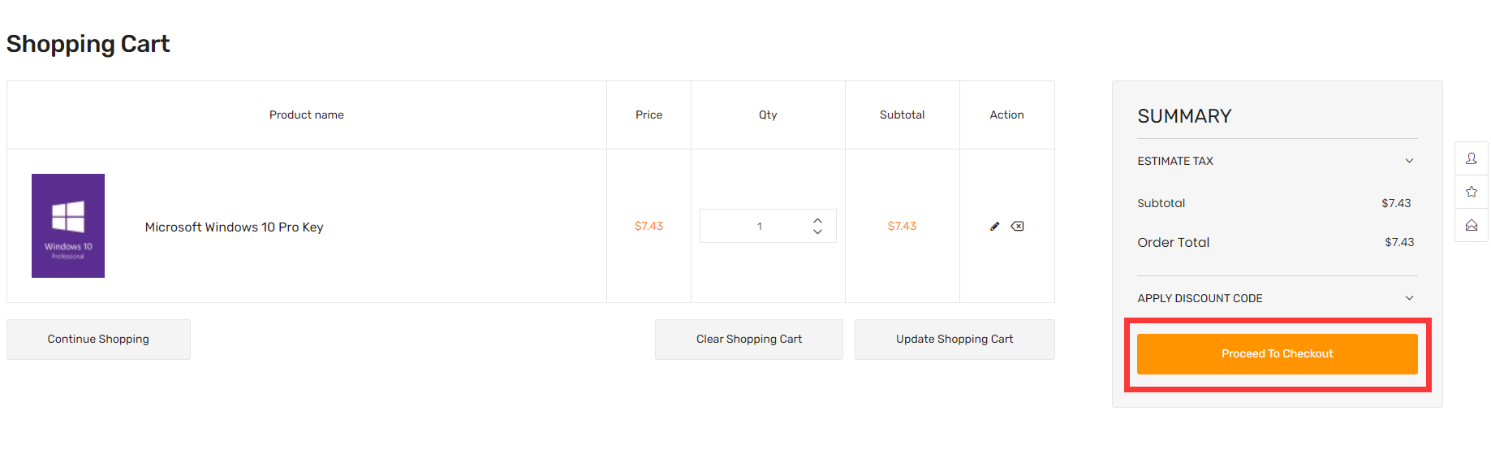Decrease quantity with the down arrow
The width and height of the screenshot is (1491, 450).
click(x=817, y=232)
